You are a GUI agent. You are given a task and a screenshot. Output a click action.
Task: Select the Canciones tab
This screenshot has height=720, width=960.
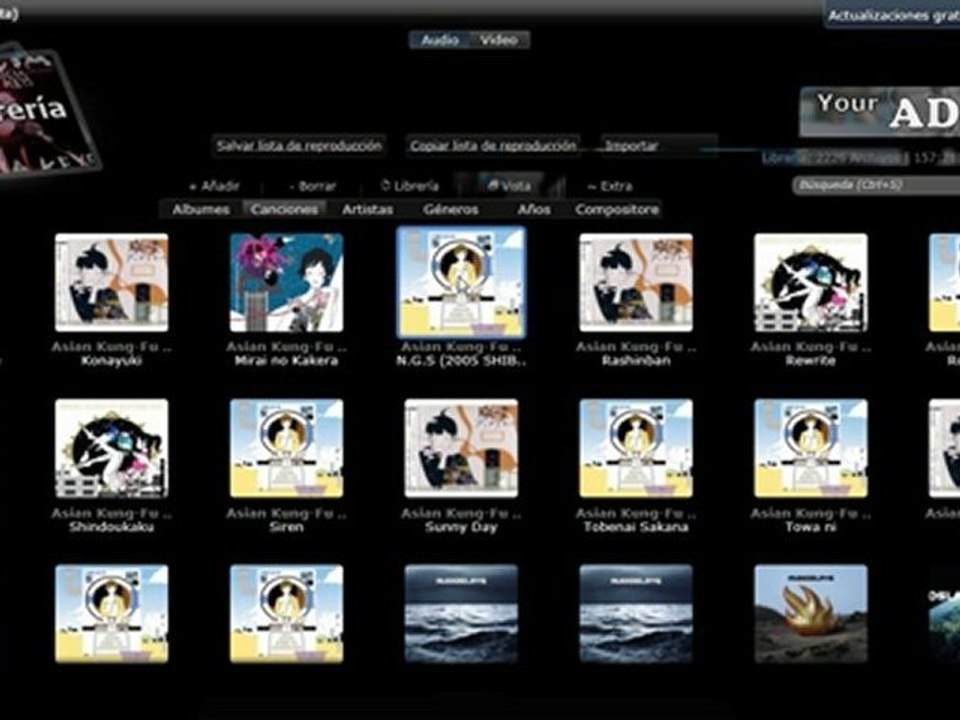(x=284, y=209)
